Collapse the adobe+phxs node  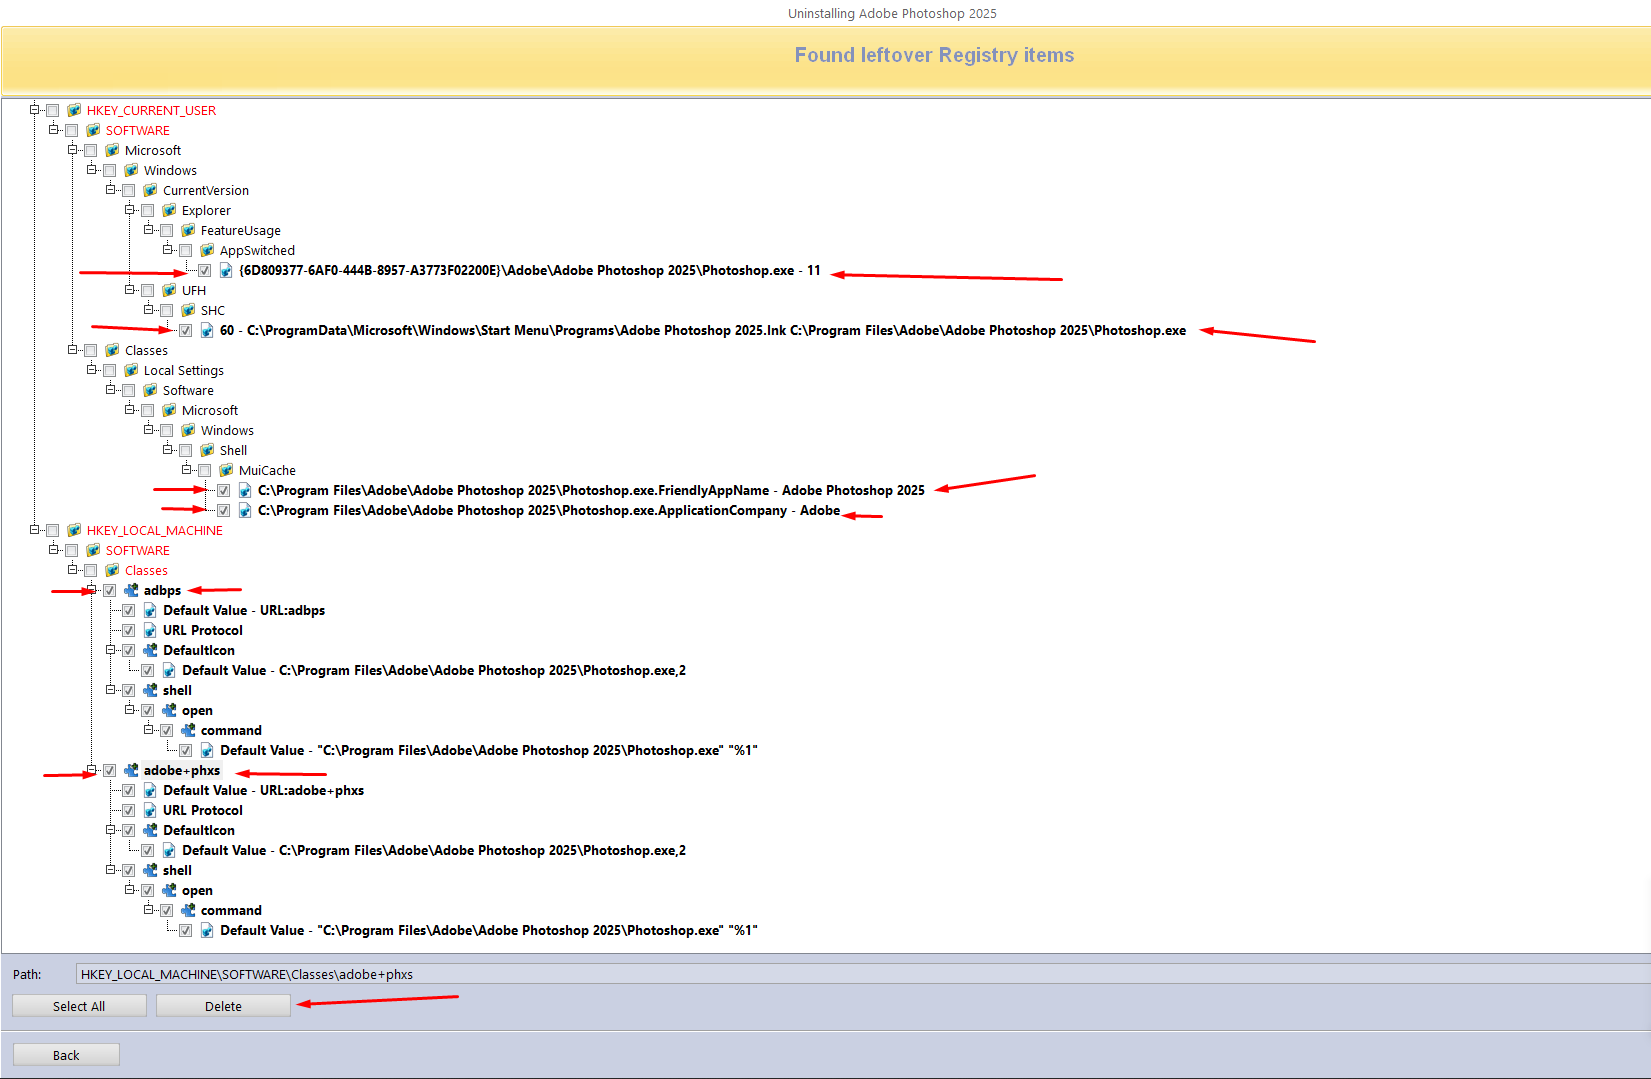92,770
